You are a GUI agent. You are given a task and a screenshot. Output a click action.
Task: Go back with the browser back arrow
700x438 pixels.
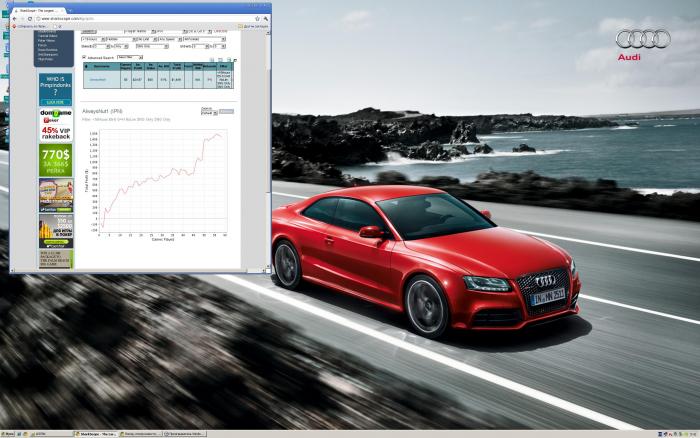(x=14, y=19)
